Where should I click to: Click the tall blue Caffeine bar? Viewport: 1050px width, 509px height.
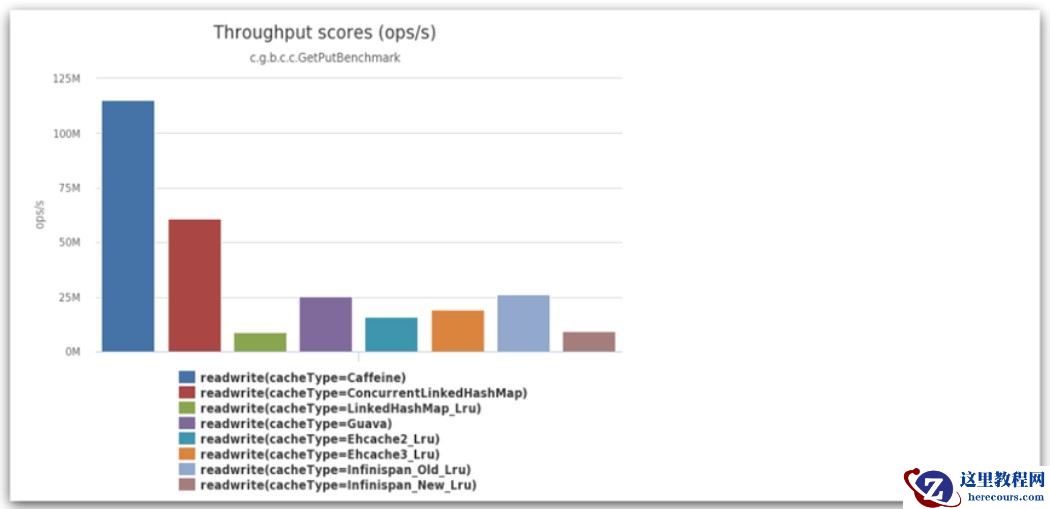click(x=128, y=226)
